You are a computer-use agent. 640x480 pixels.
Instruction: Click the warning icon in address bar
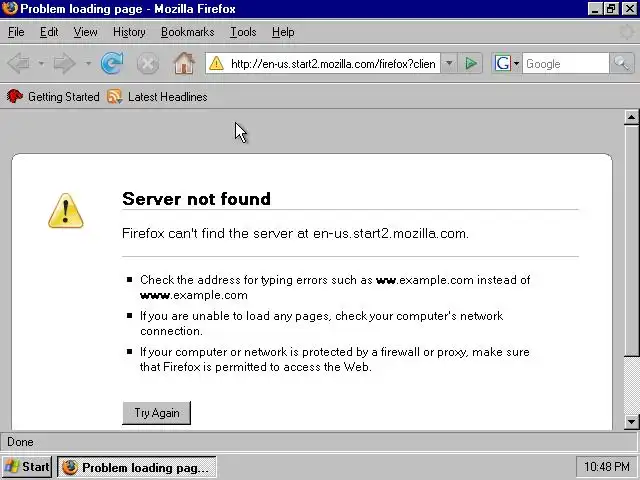pyautogui.click(x=216, y=63)
